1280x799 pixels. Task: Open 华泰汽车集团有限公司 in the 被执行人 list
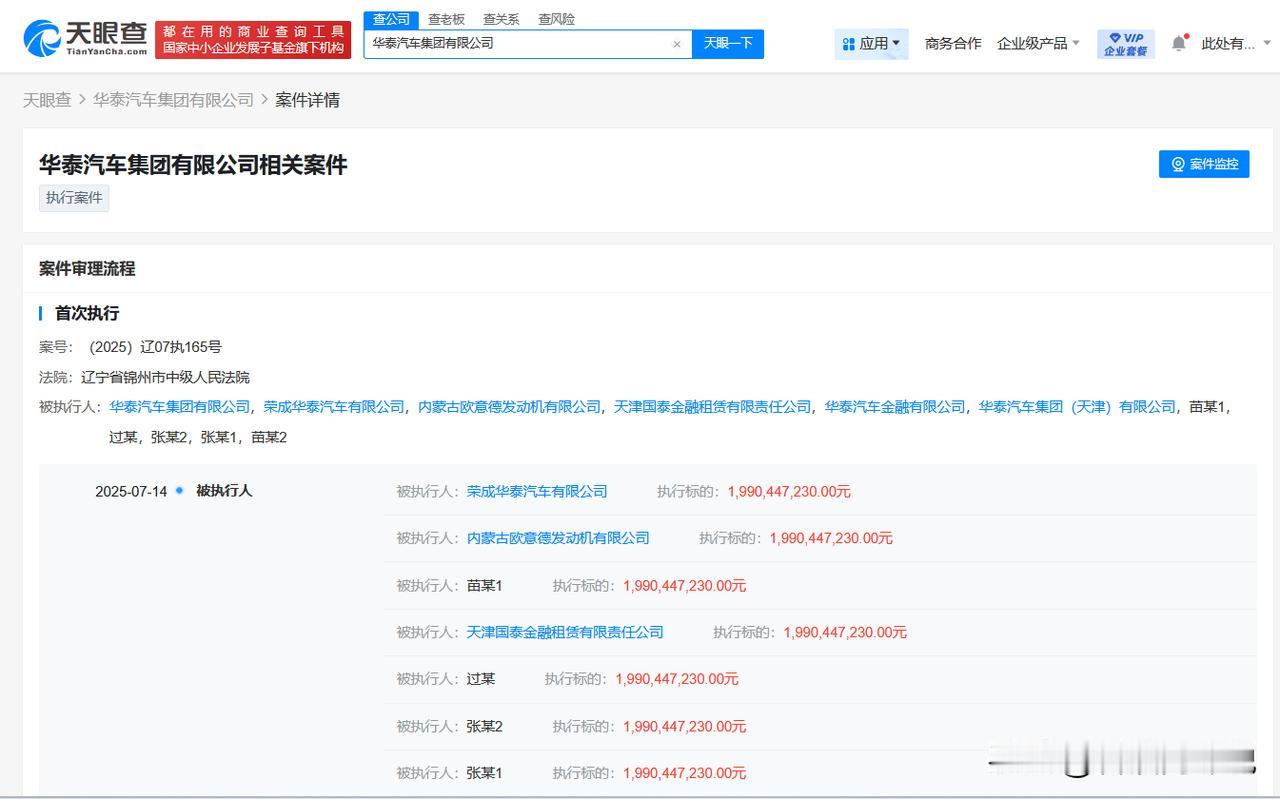pos(180,407)
